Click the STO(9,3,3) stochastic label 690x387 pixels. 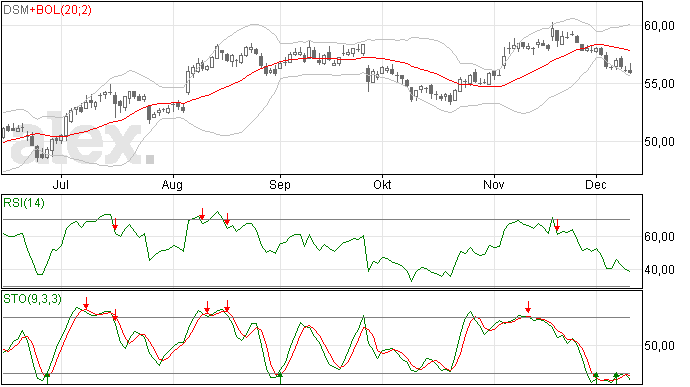[x=33, y=299]
